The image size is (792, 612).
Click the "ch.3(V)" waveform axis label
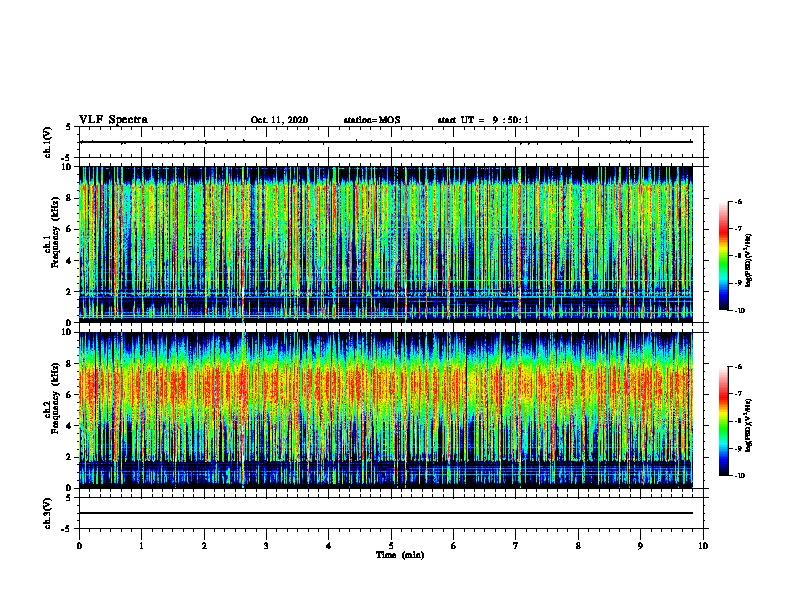(x=47, y=513)
